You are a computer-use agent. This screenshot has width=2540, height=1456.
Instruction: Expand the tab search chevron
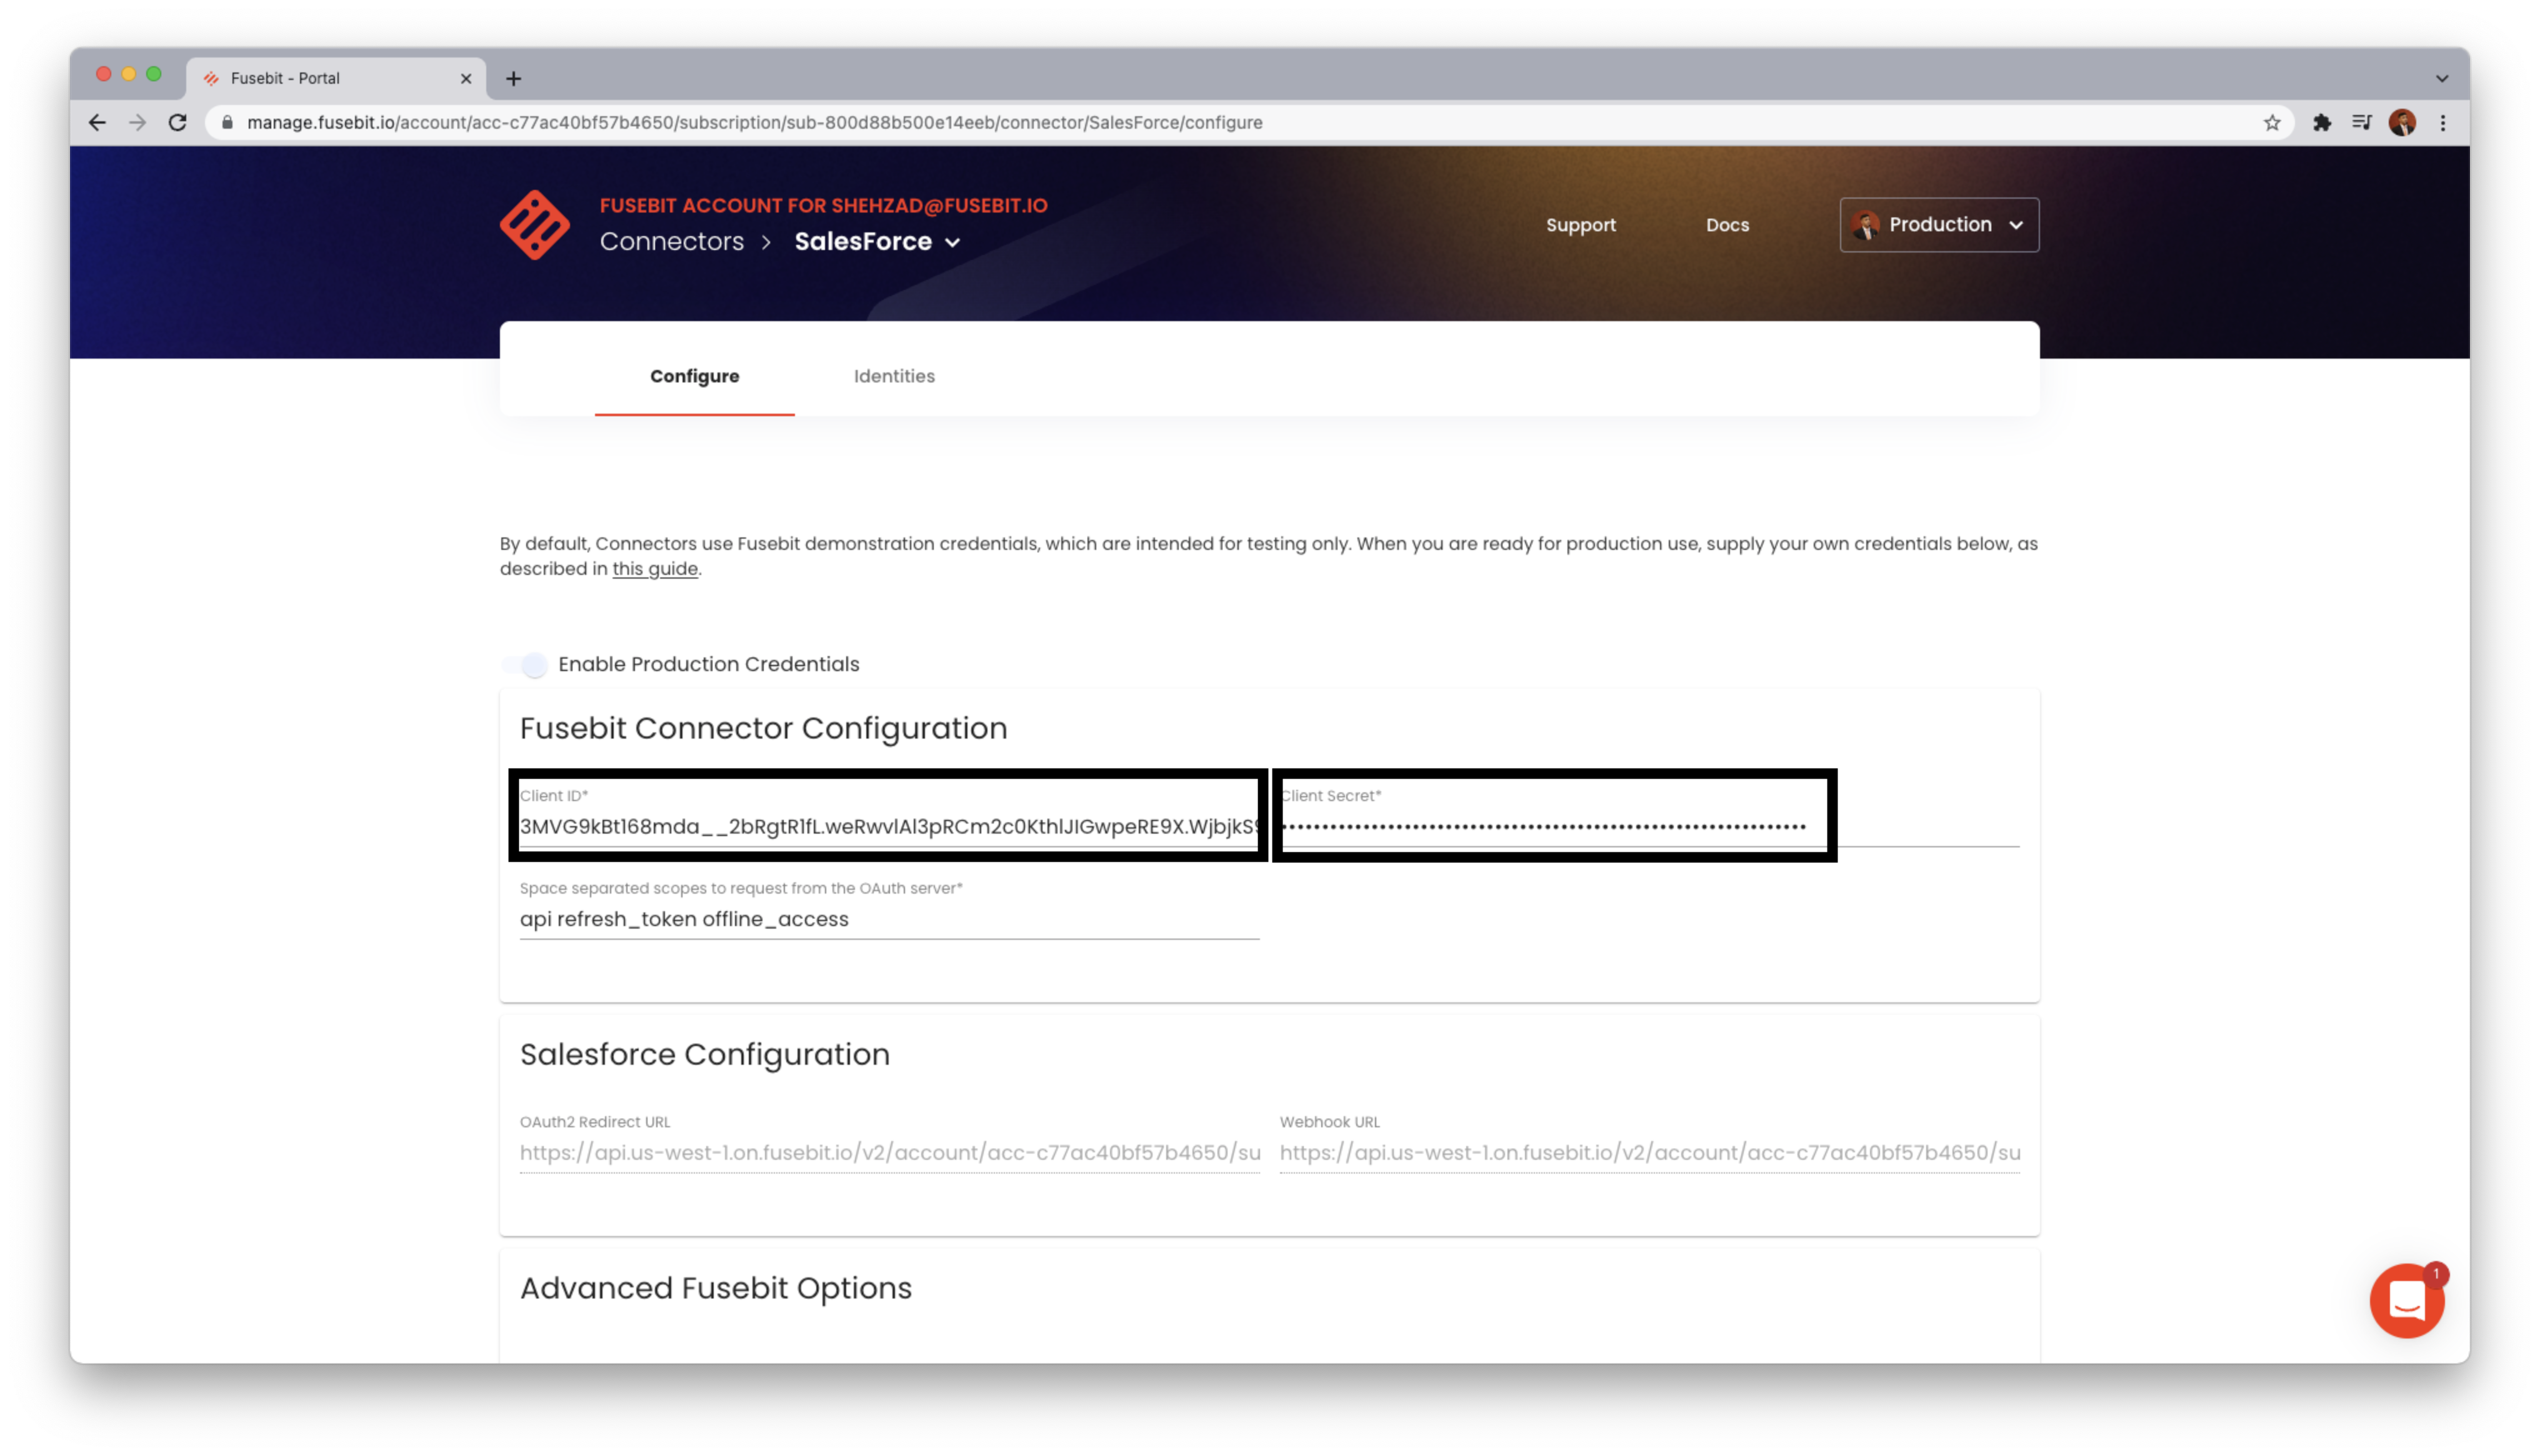(x=2442, y=78)
